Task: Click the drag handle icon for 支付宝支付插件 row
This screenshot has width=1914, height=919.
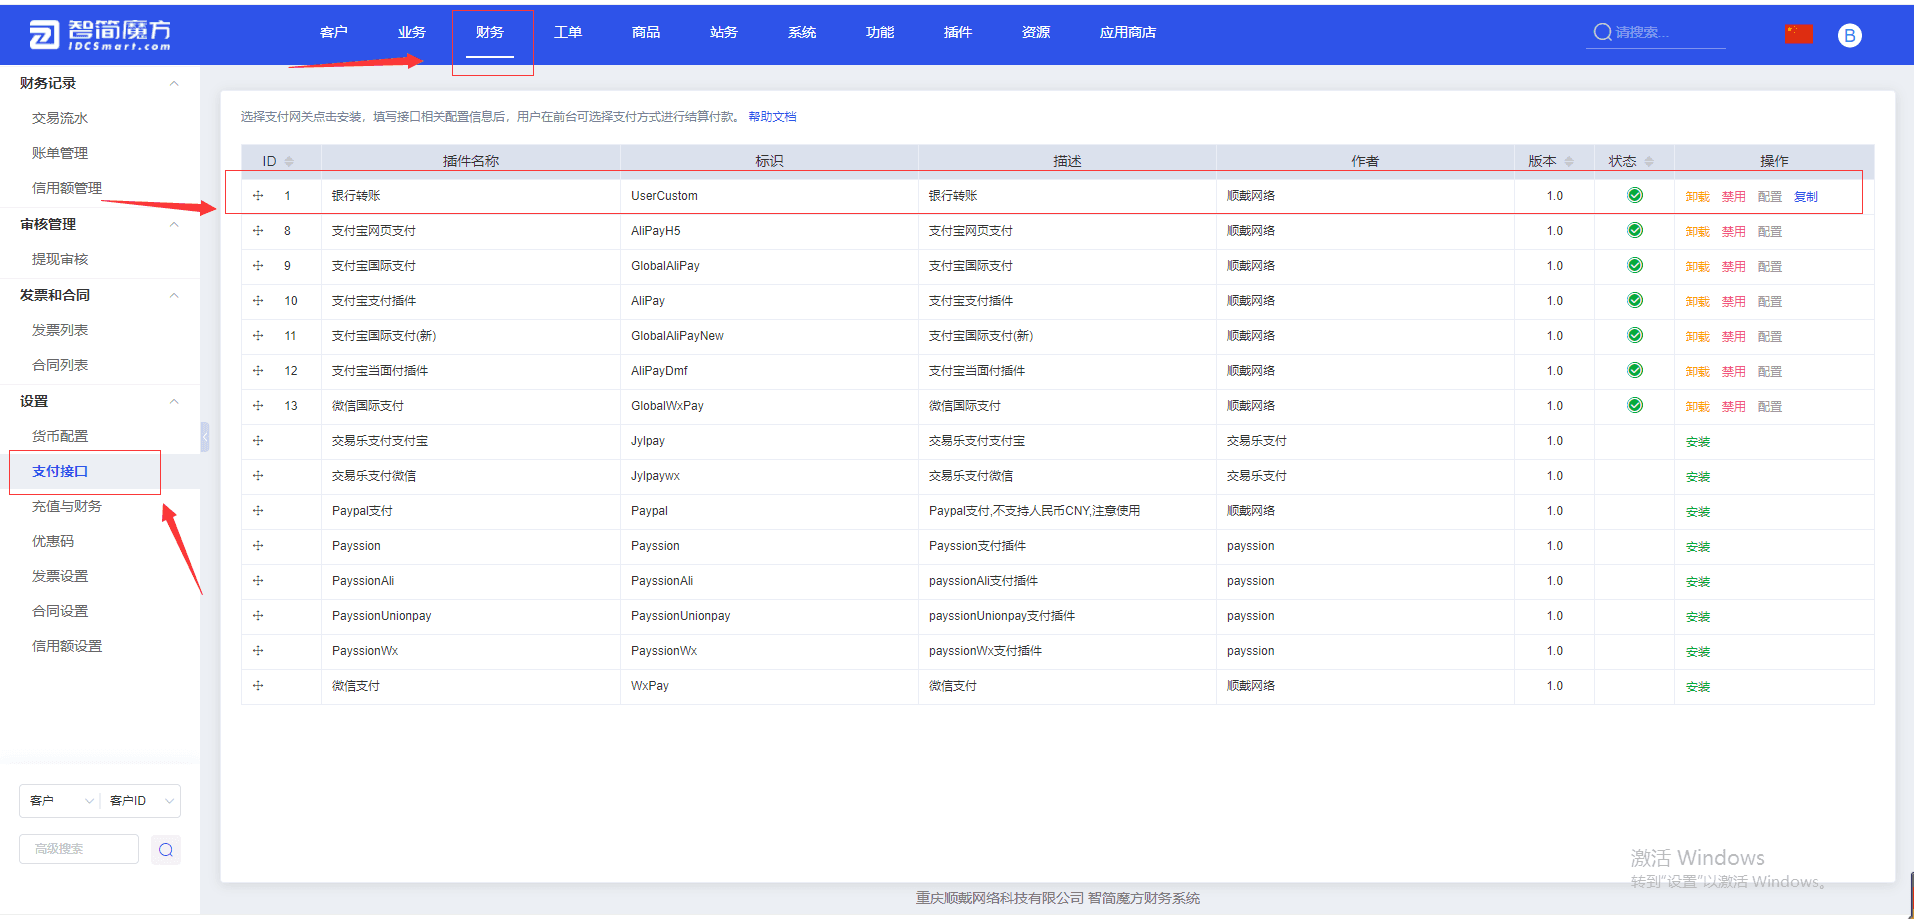Action: tap(258, 301)
